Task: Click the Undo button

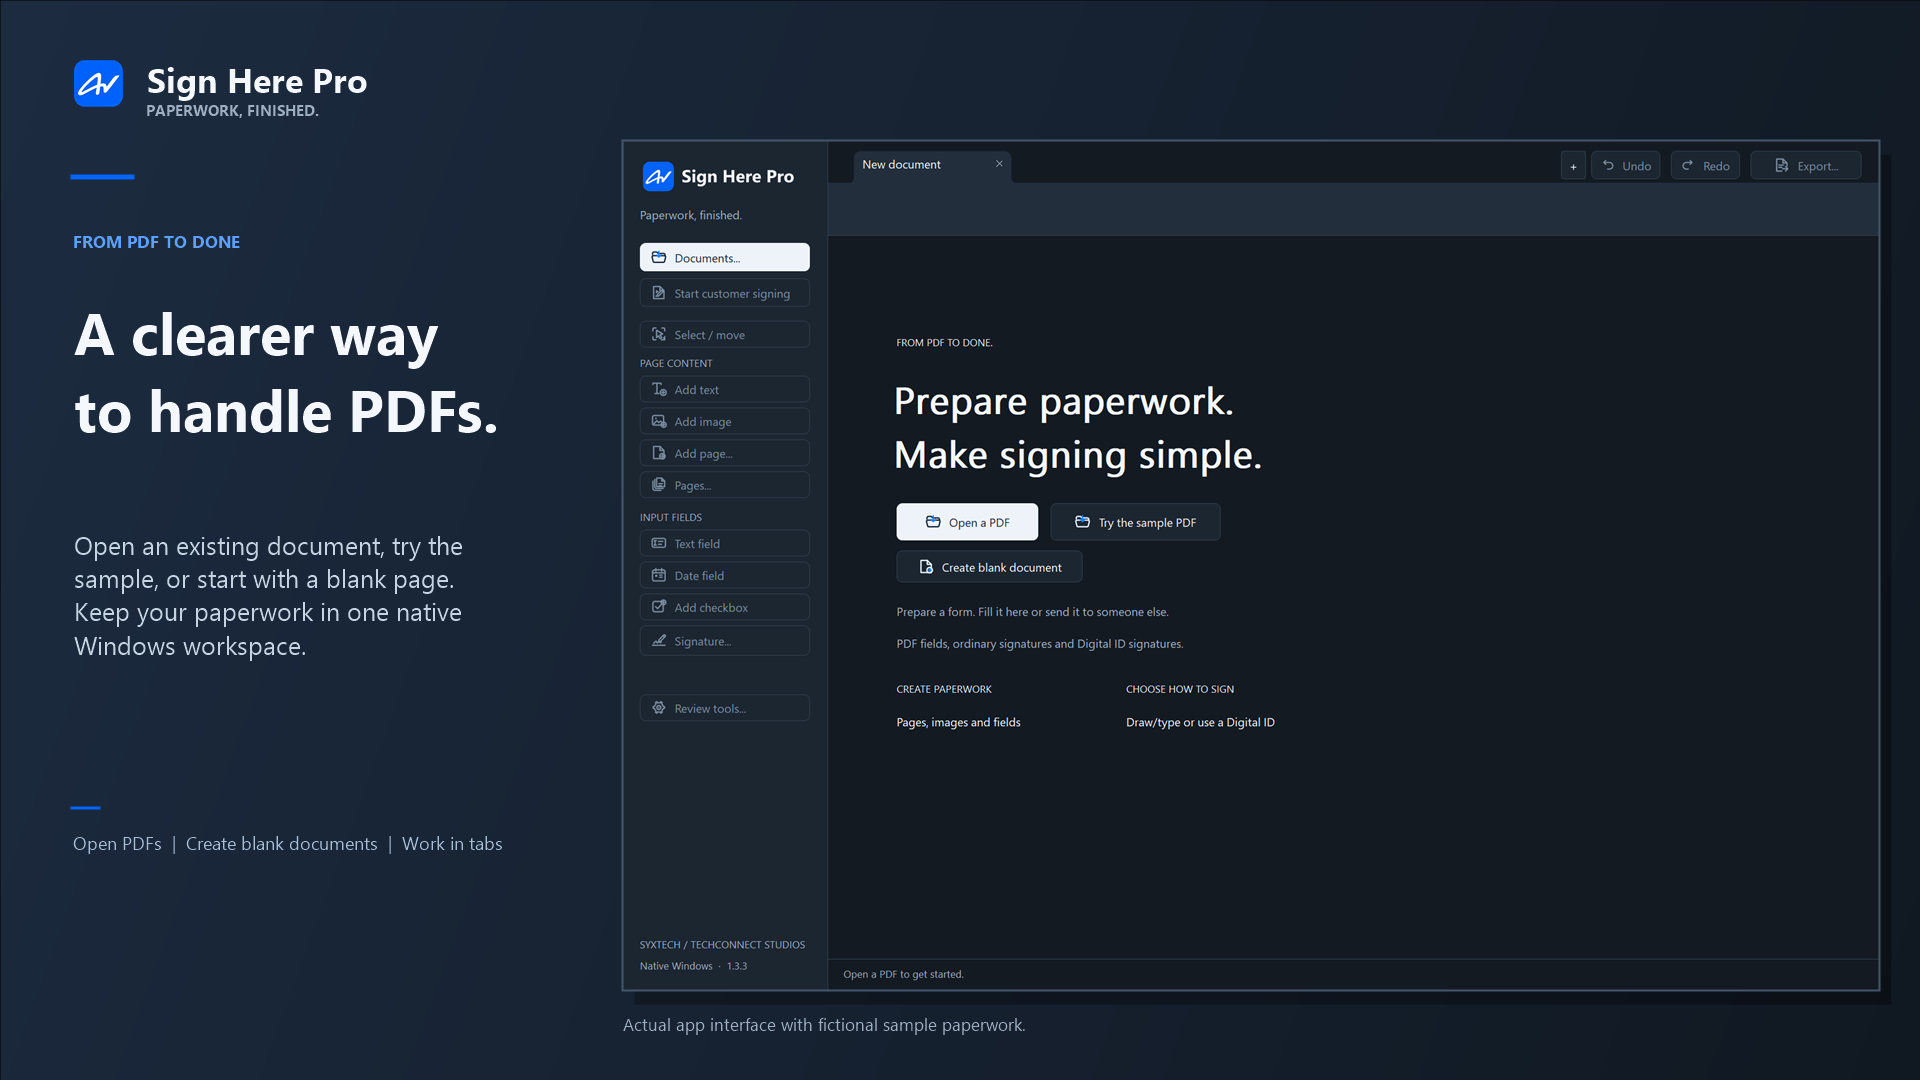Action: coord(1626,166)
